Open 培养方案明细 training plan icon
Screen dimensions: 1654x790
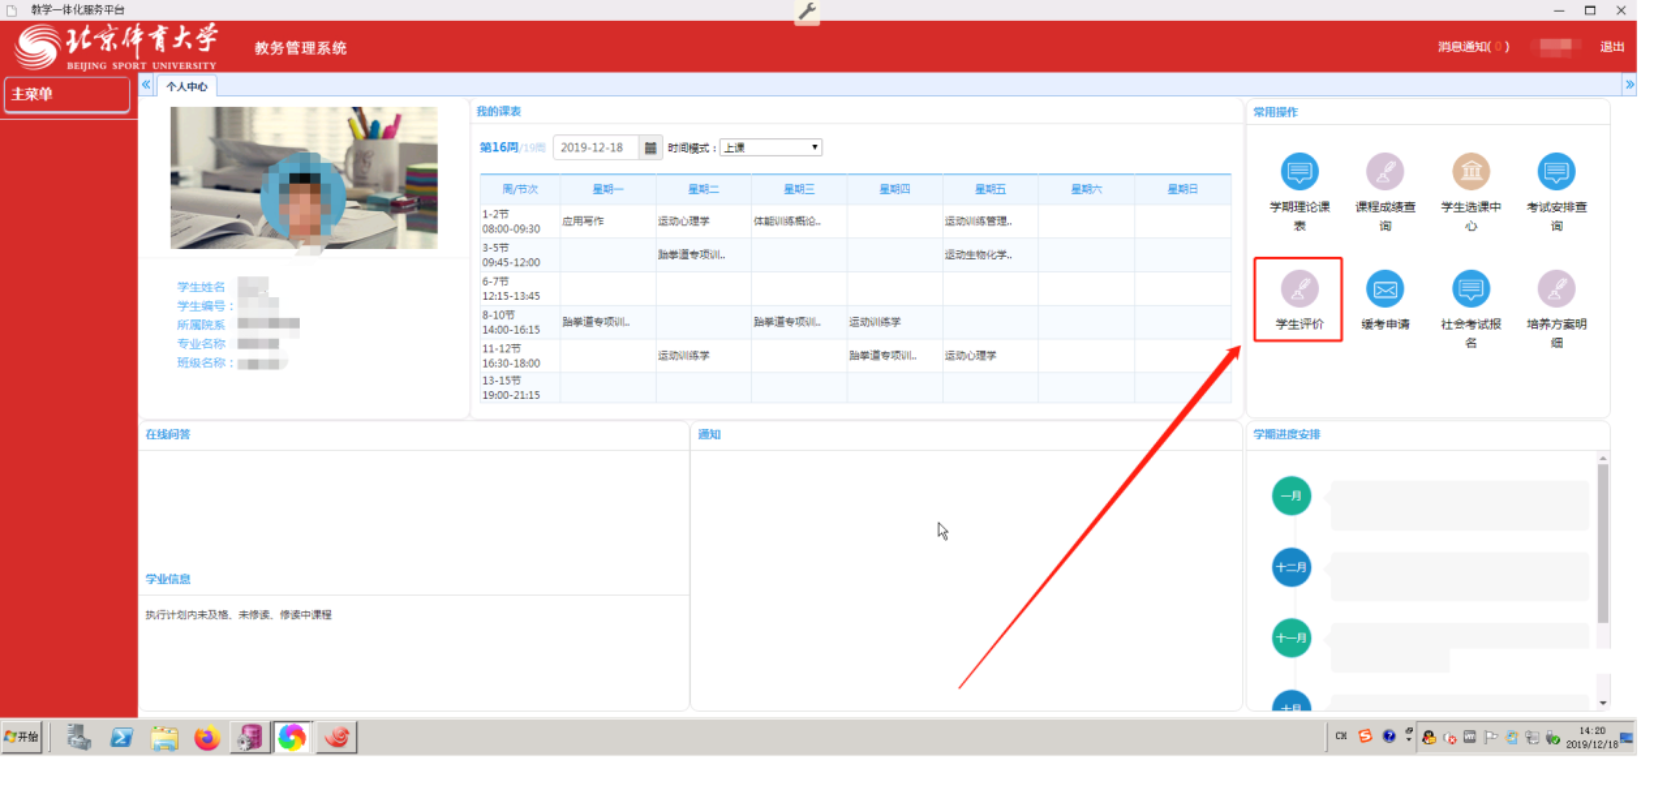1556,290
